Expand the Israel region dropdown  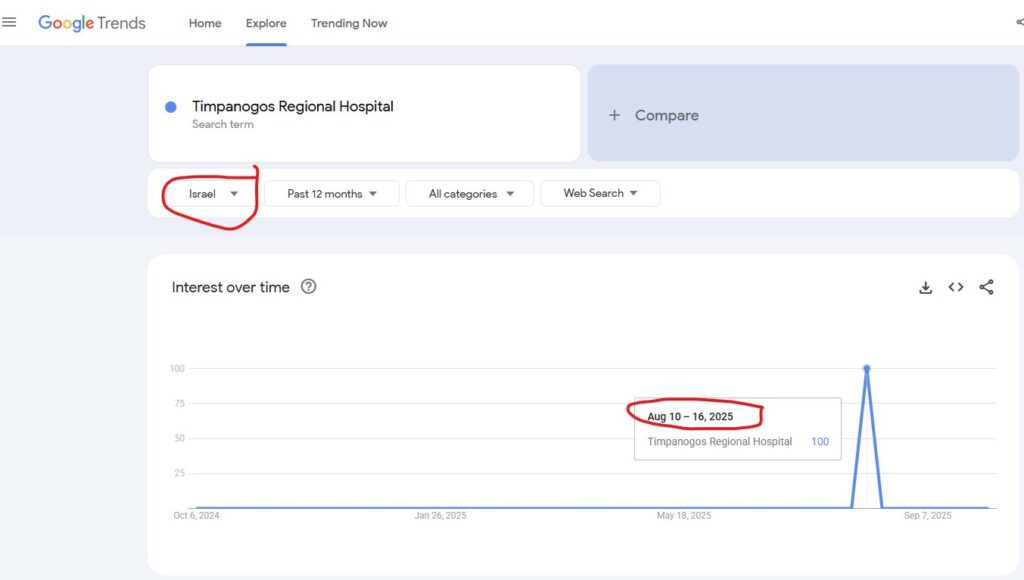(x=214, y=194)
